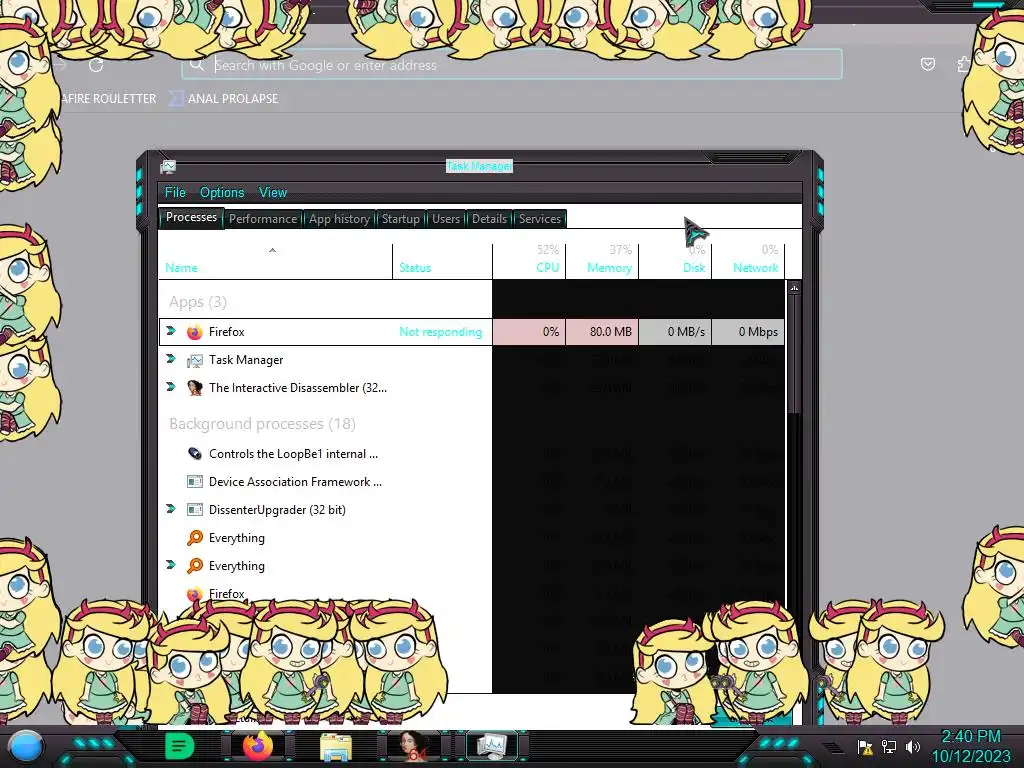The width and height of the screenshot is (1024, 768).
Task: Expand the Task Manager app row
Action: pyautogui.click(x=171, y=359)
